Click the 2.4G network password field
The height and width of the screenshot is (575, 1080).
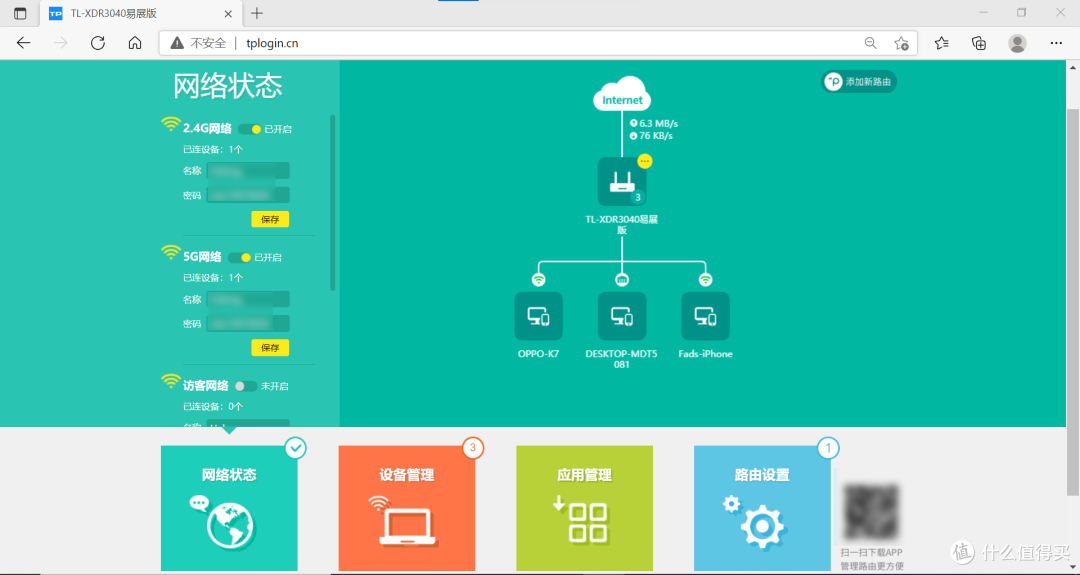click(248, 196)
